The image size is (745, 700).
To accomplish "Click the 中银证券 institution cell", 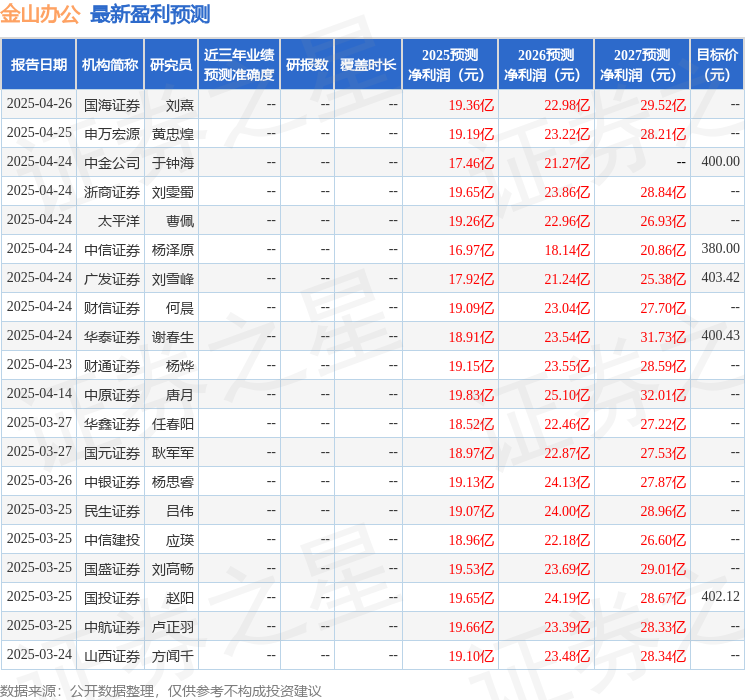I will coord(112,482).
